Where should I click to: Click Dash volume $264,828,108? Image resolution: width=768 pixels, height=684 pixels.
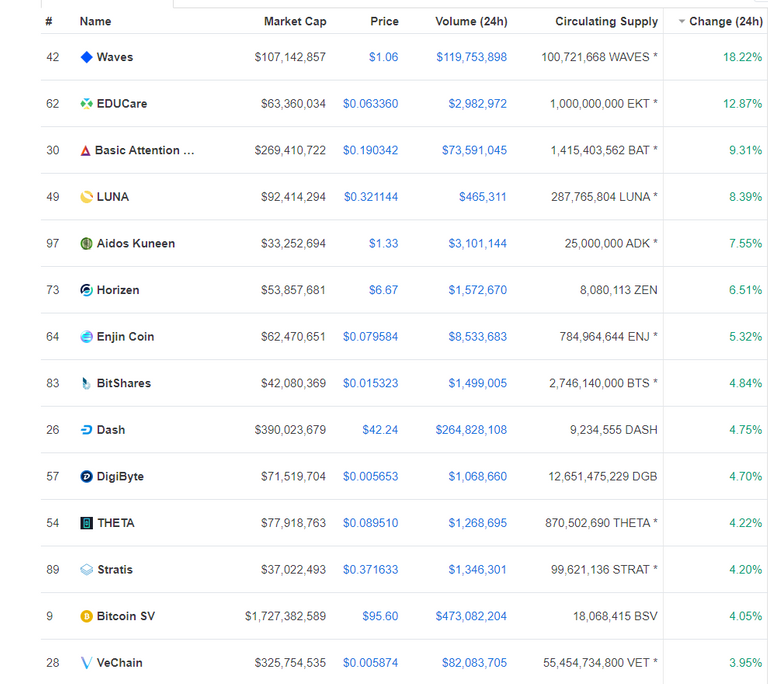[471, 430]
